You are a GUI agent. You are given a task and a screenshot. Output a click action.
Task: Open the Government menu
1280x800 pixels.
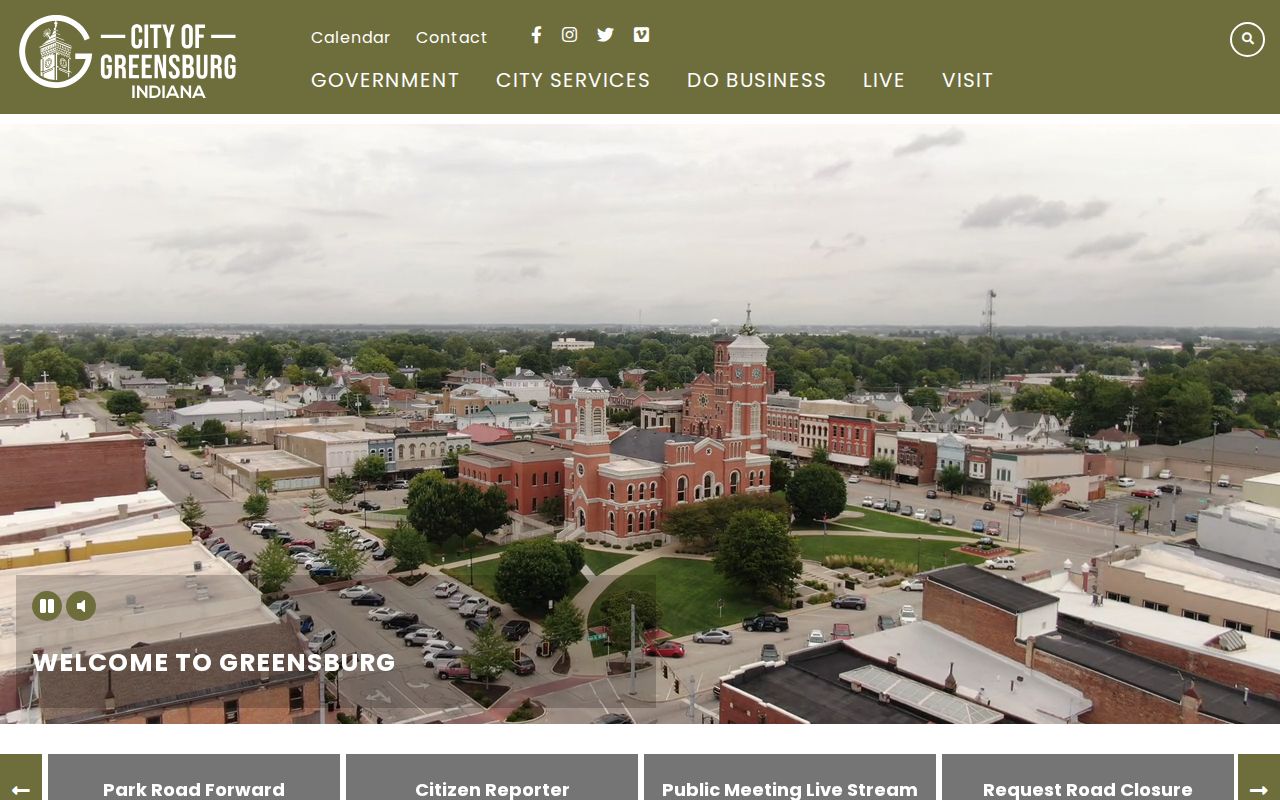(385, 80)
